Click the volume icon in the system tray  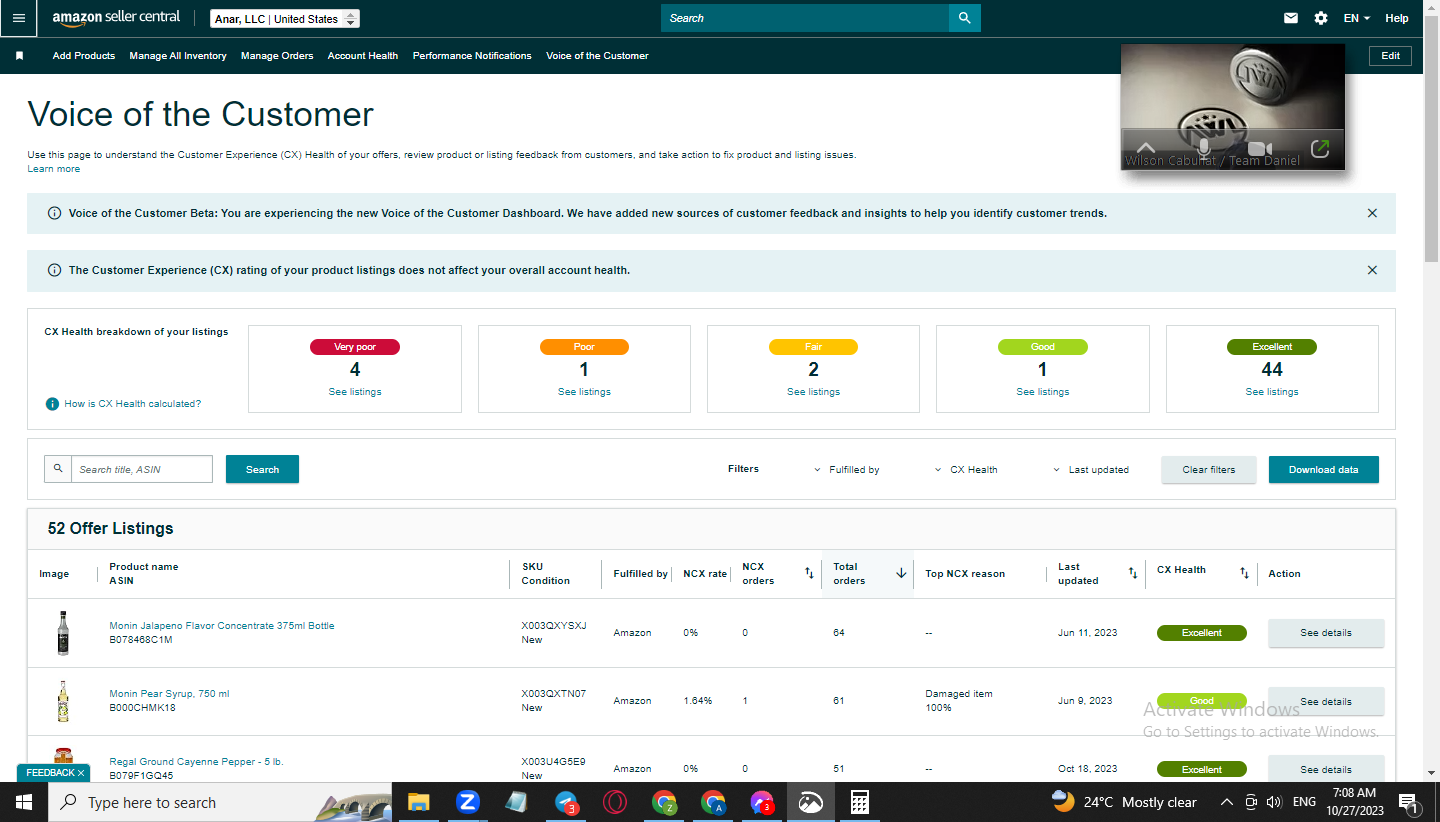(1274, 802)
